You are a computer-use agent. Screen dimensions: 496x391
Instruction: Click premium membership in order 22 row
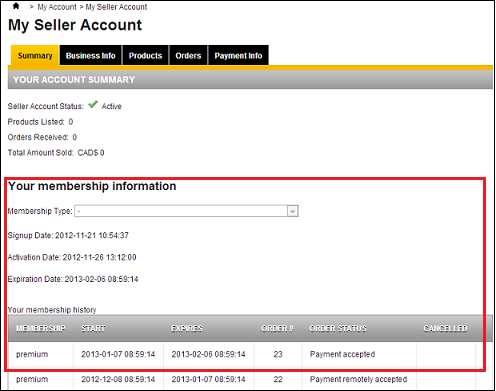point(32,380)
